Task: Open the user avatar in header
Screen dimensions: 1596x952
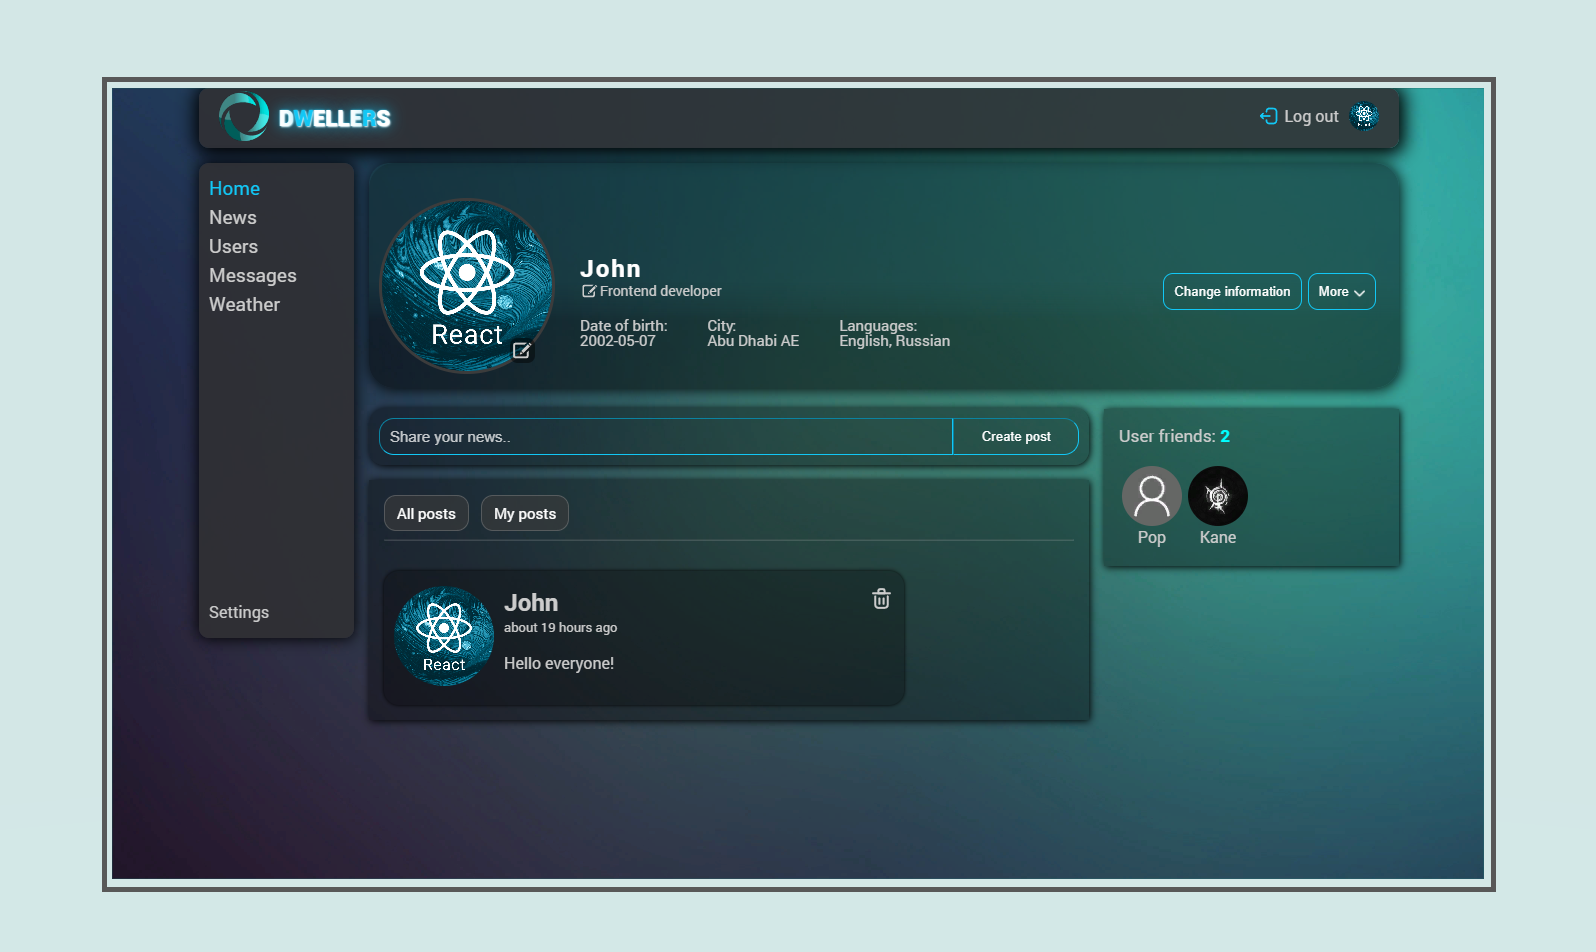Action: tap(1364, 116)
